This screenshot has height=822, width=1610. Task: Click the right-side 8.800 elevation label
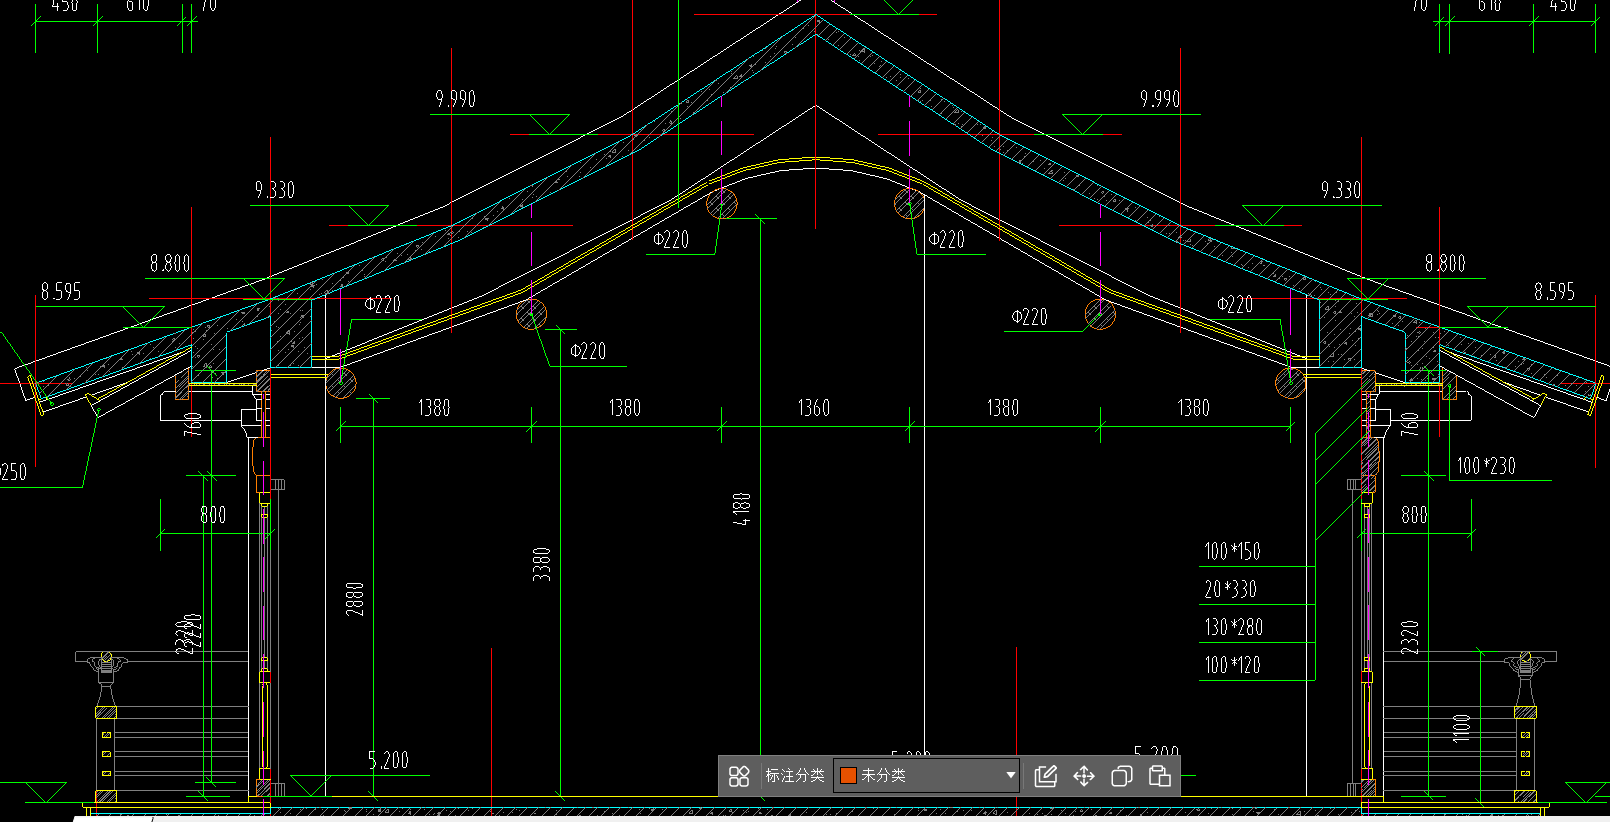[x=1445, y=264]
